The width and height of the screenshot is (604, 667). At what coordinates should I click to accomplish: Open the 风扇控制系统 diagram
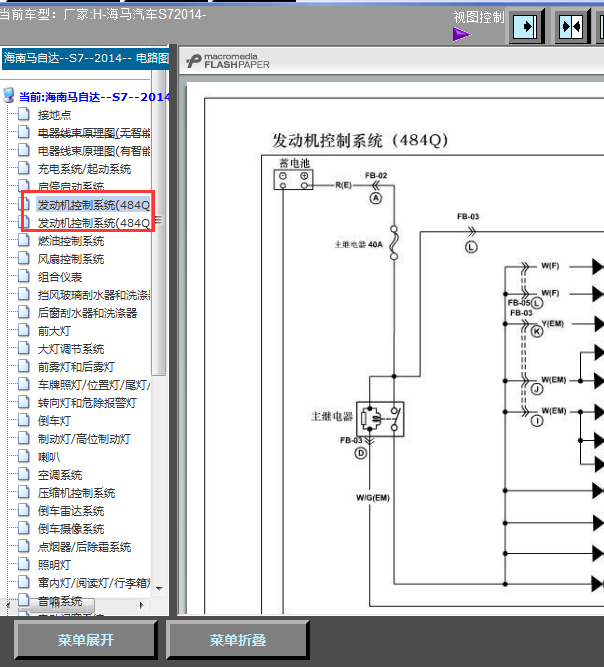click(71, 259)
